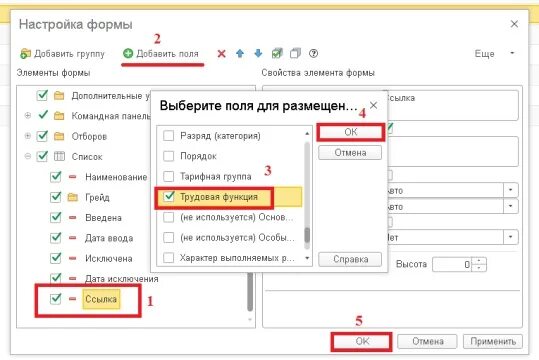
Task: Click the Добавить группу folder icon
Action: coord(25,54)
